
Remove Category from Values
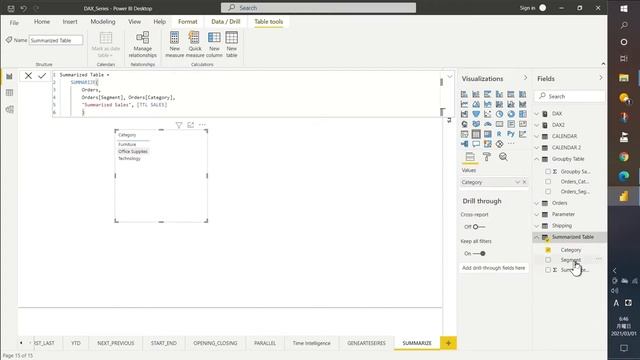(x=524, y=182)
